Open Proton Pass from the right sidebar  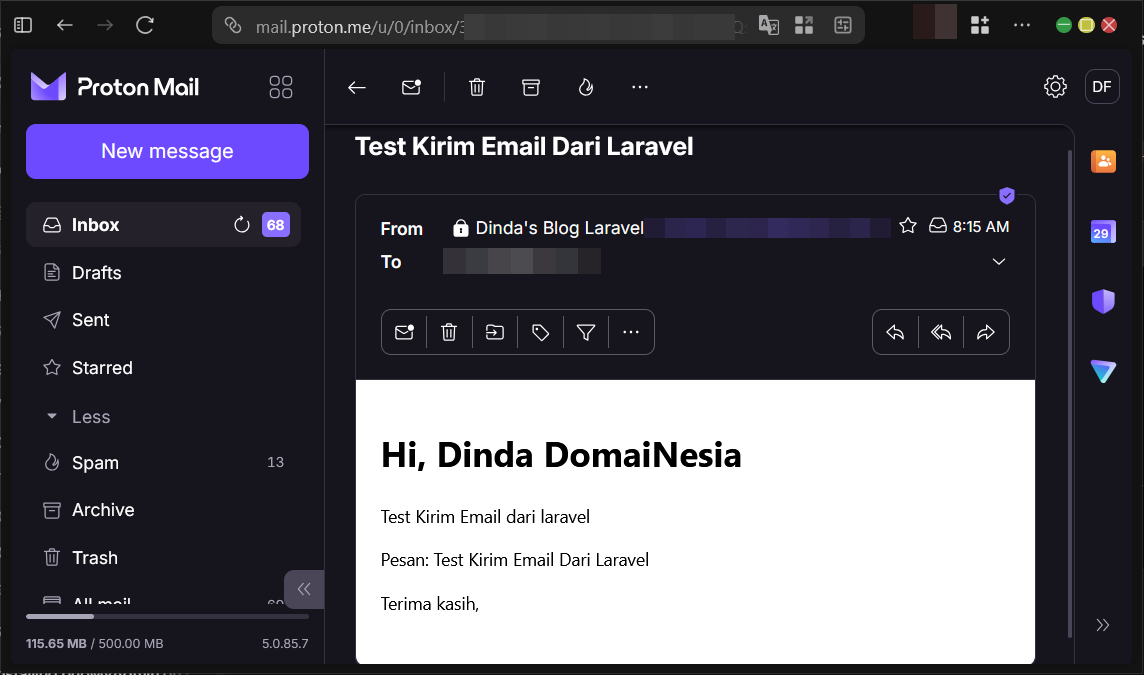pos(1103,301)
